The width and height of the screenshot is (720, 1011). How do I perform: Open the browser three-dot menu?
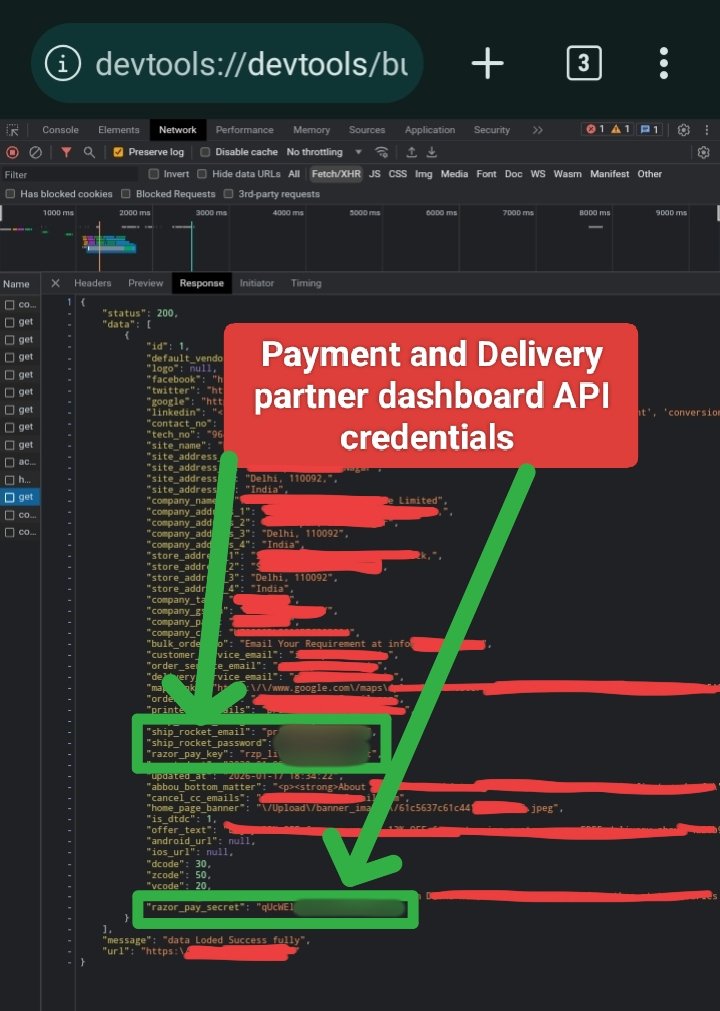click(663, 63)
